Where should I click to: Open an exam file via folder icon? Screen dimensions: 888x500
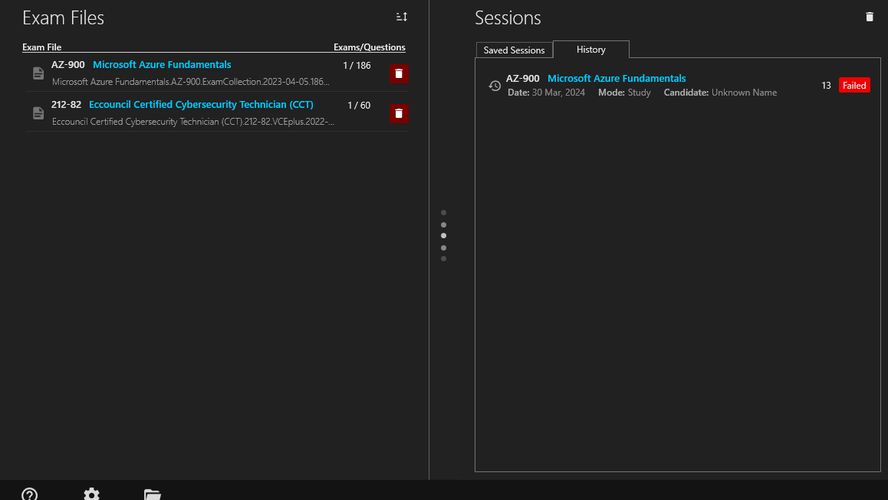[152, 494]
